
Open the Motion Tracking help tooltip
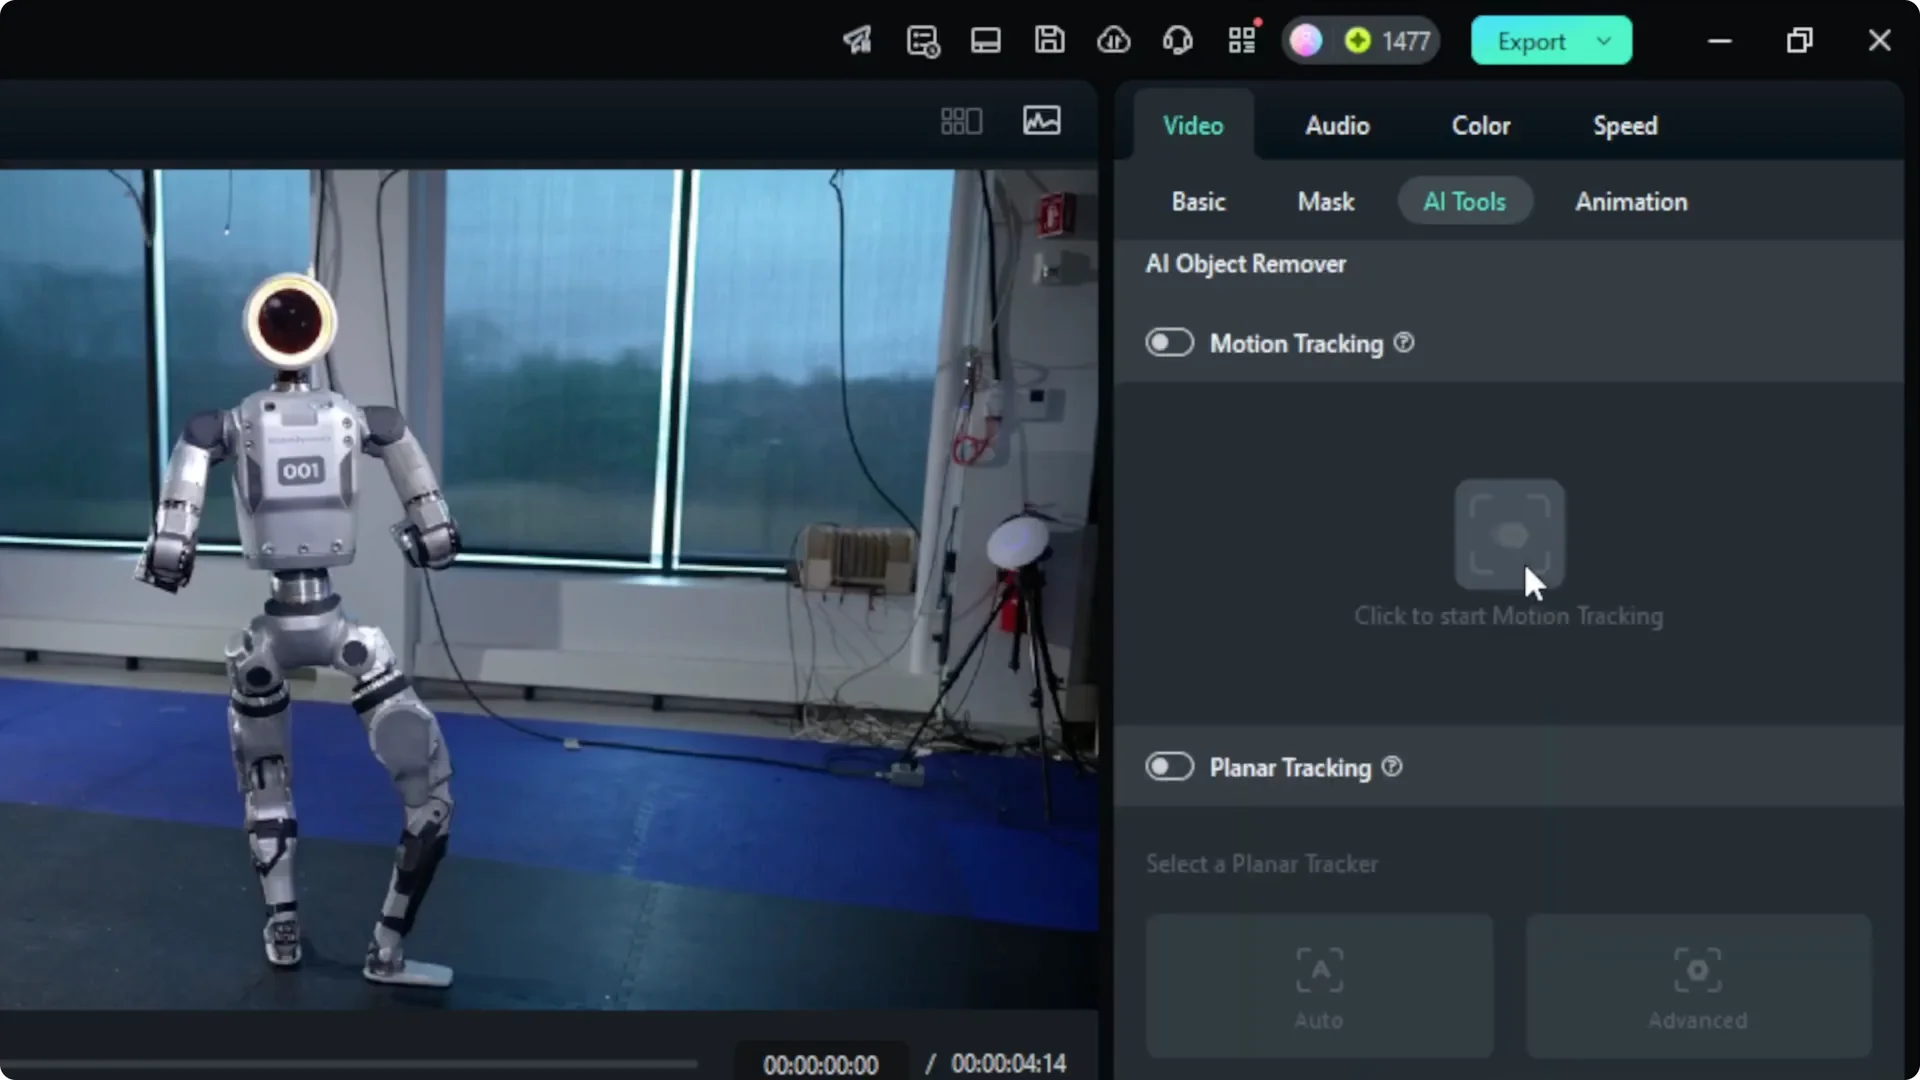(1403, 342)
